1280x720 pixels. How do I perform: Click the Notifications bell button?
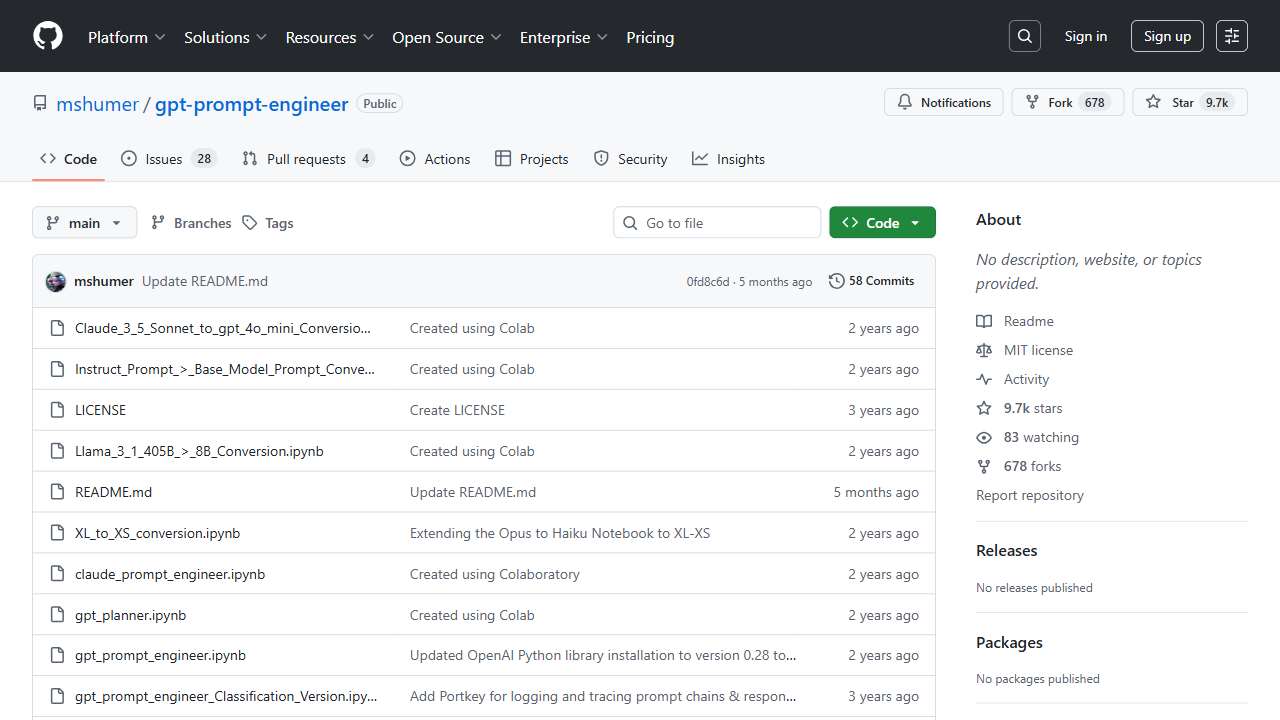[943, 102]
